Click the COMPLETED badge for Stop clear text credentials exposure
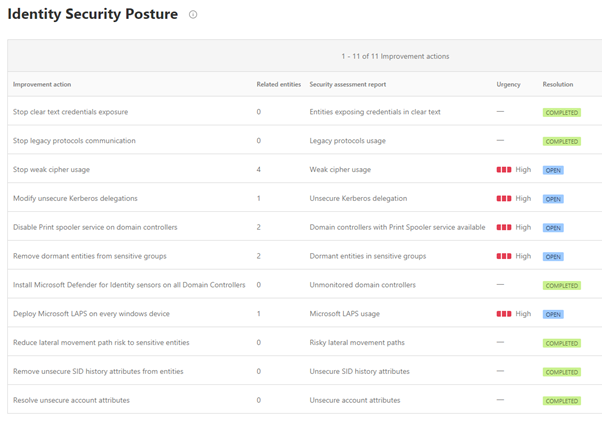602x421 pixels. (562, 112)
